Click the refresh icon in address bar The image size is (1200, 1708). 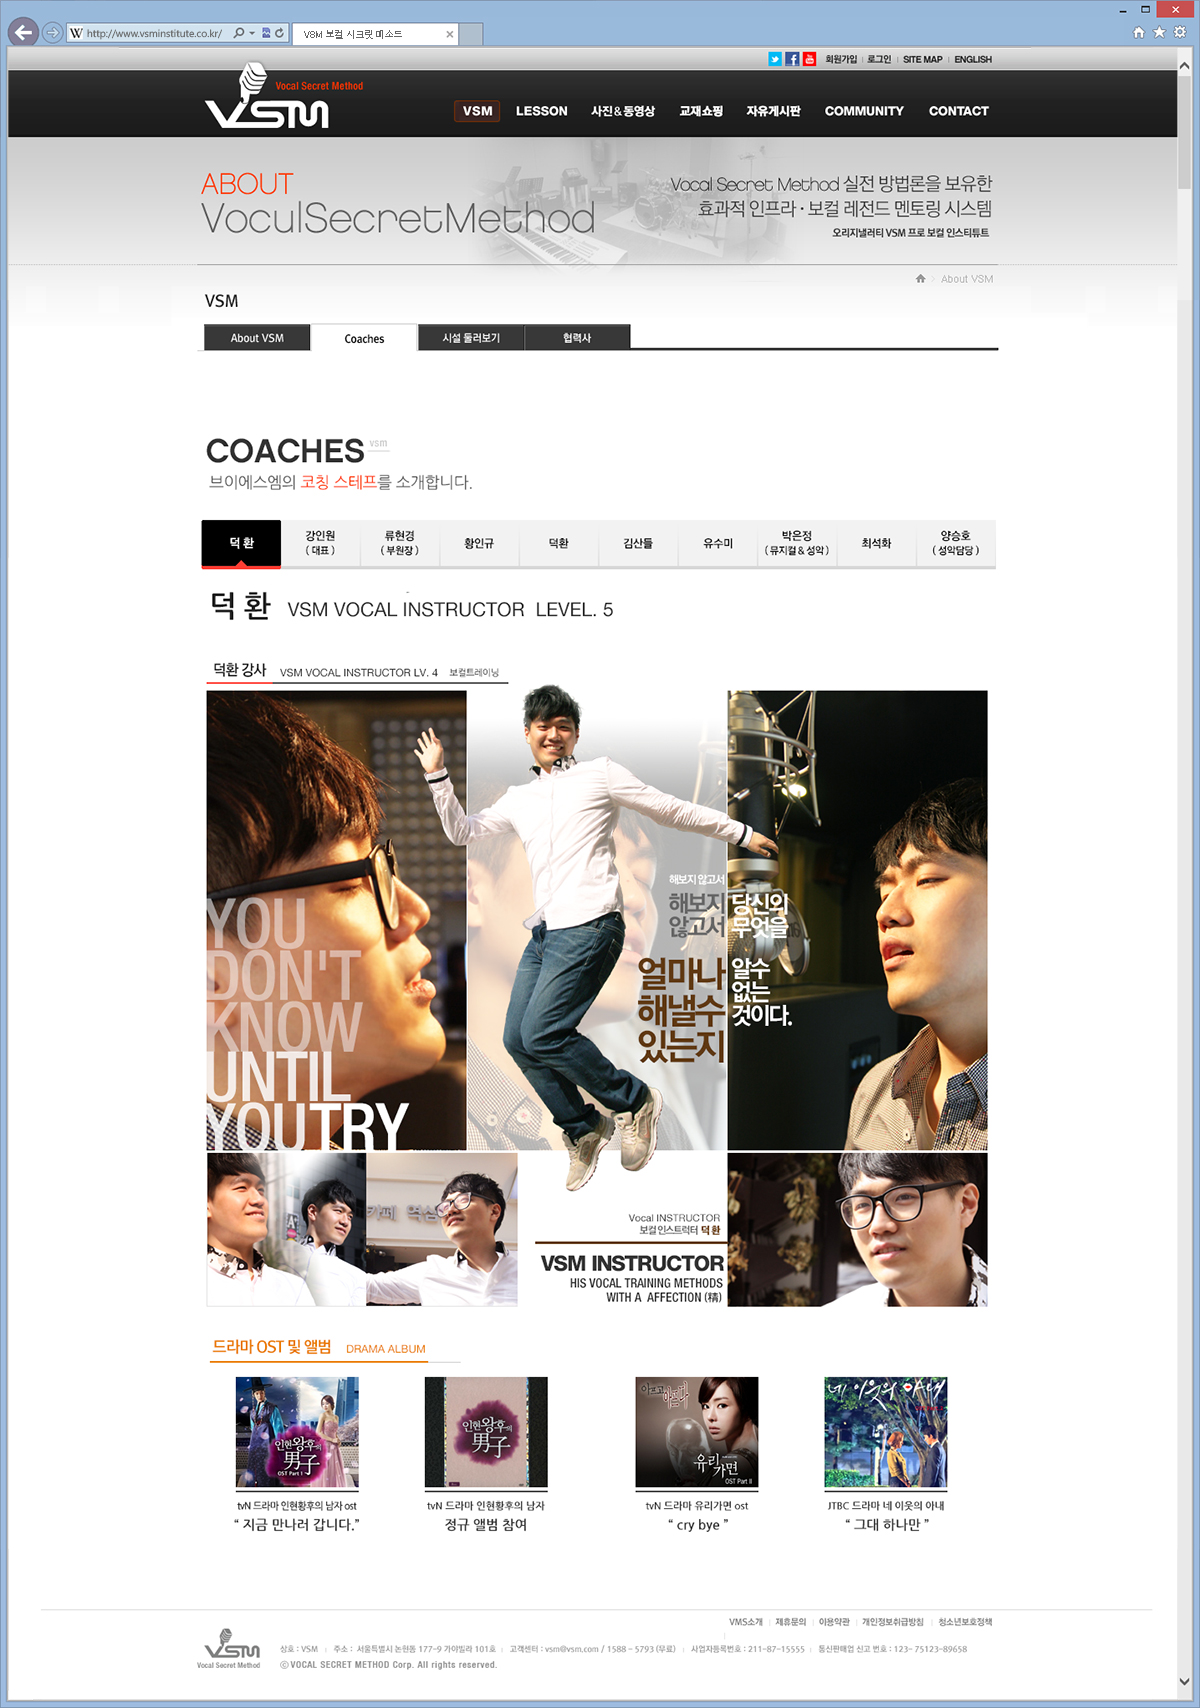tap(279, 33)
